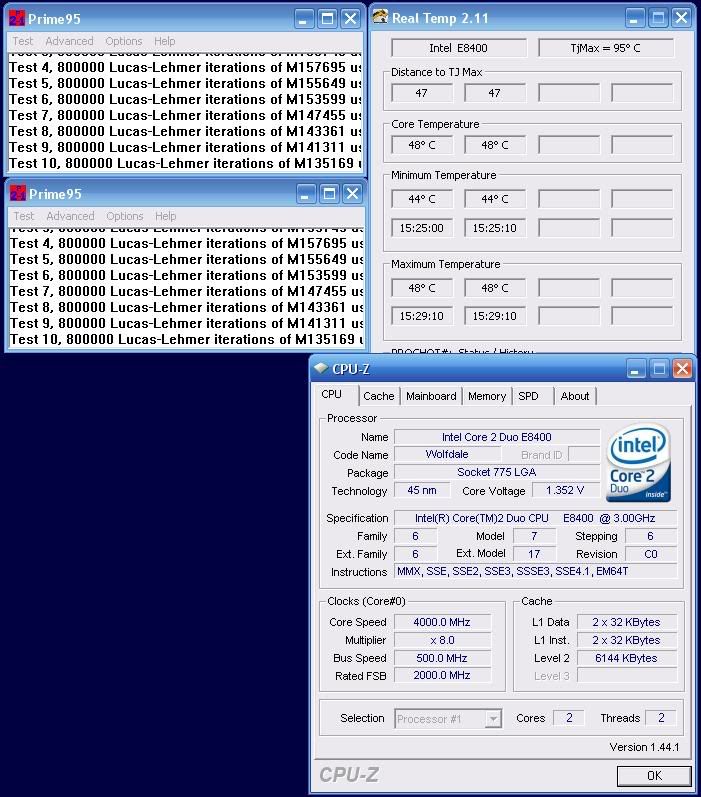
Task: Click the Rated FSB 2000.0 MHz value
Action: 442,676
